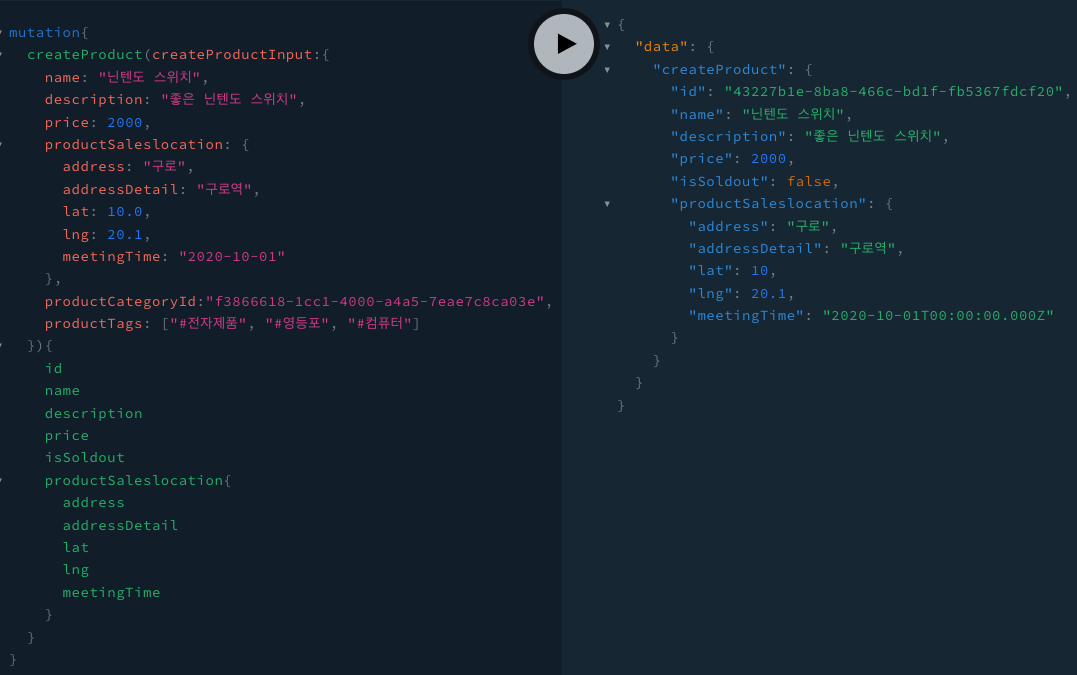The image size is (1077, 675).
Task: Select the mutation keyword in the query editor
Action: click(45, 32)
